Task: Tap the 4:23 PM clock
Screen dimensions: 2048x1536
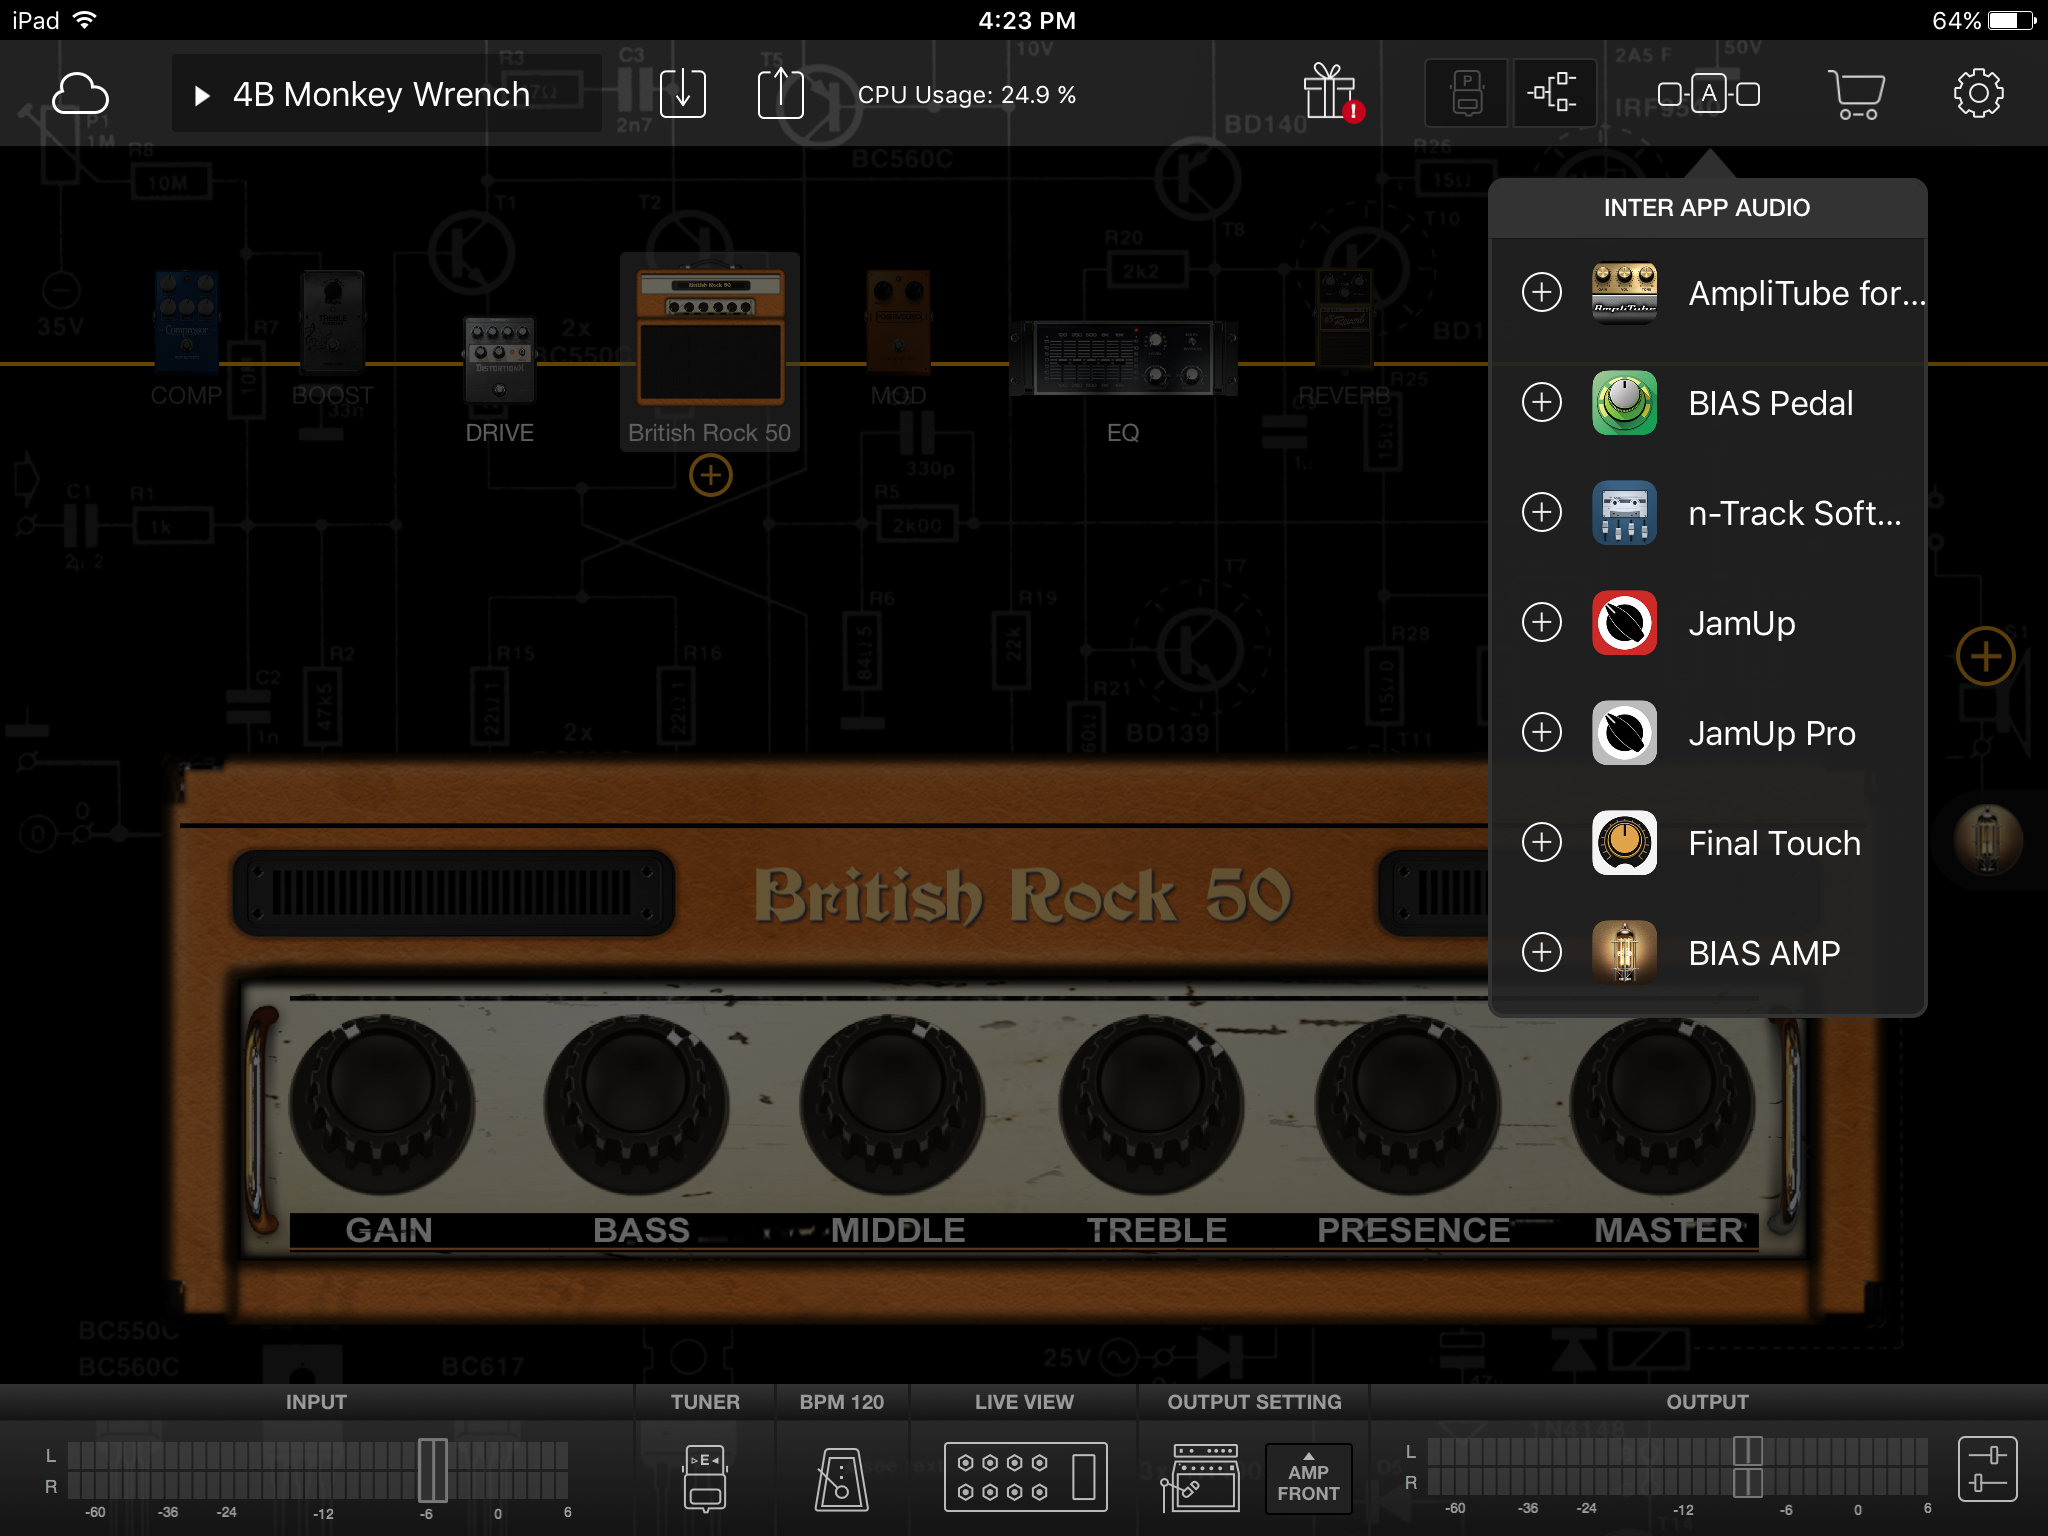Action: (1027, 20)
